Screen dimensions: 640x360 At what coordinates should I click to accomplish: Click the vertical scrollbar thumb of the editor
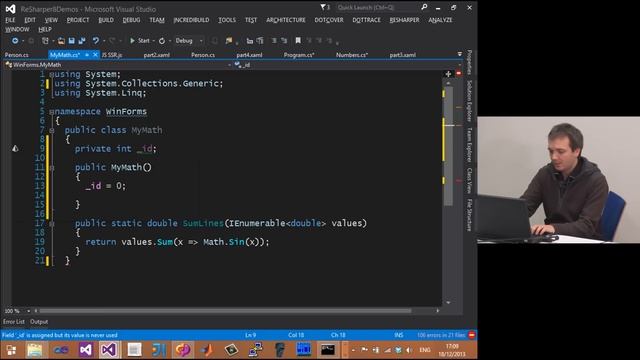(x=448, y=145)
